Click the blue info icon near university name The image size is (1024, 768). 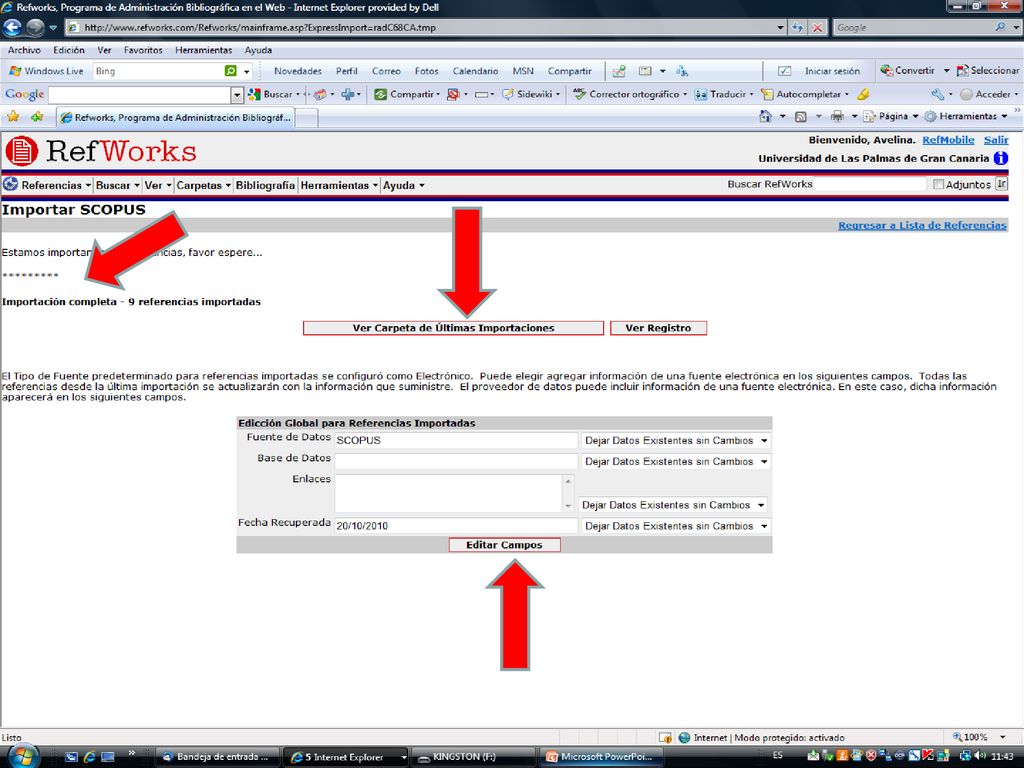pos(1000,158)
